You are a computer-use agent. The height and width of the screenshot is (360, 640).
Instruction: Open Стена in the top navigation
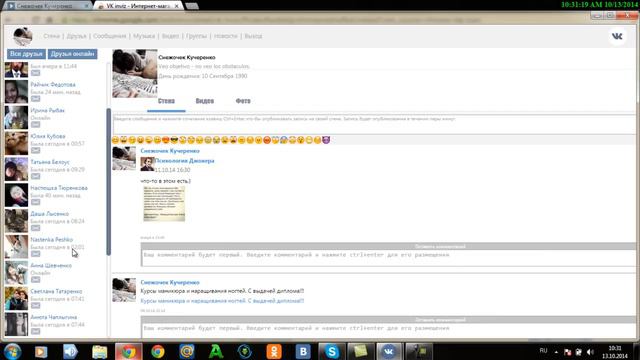(x=51, y=36)
